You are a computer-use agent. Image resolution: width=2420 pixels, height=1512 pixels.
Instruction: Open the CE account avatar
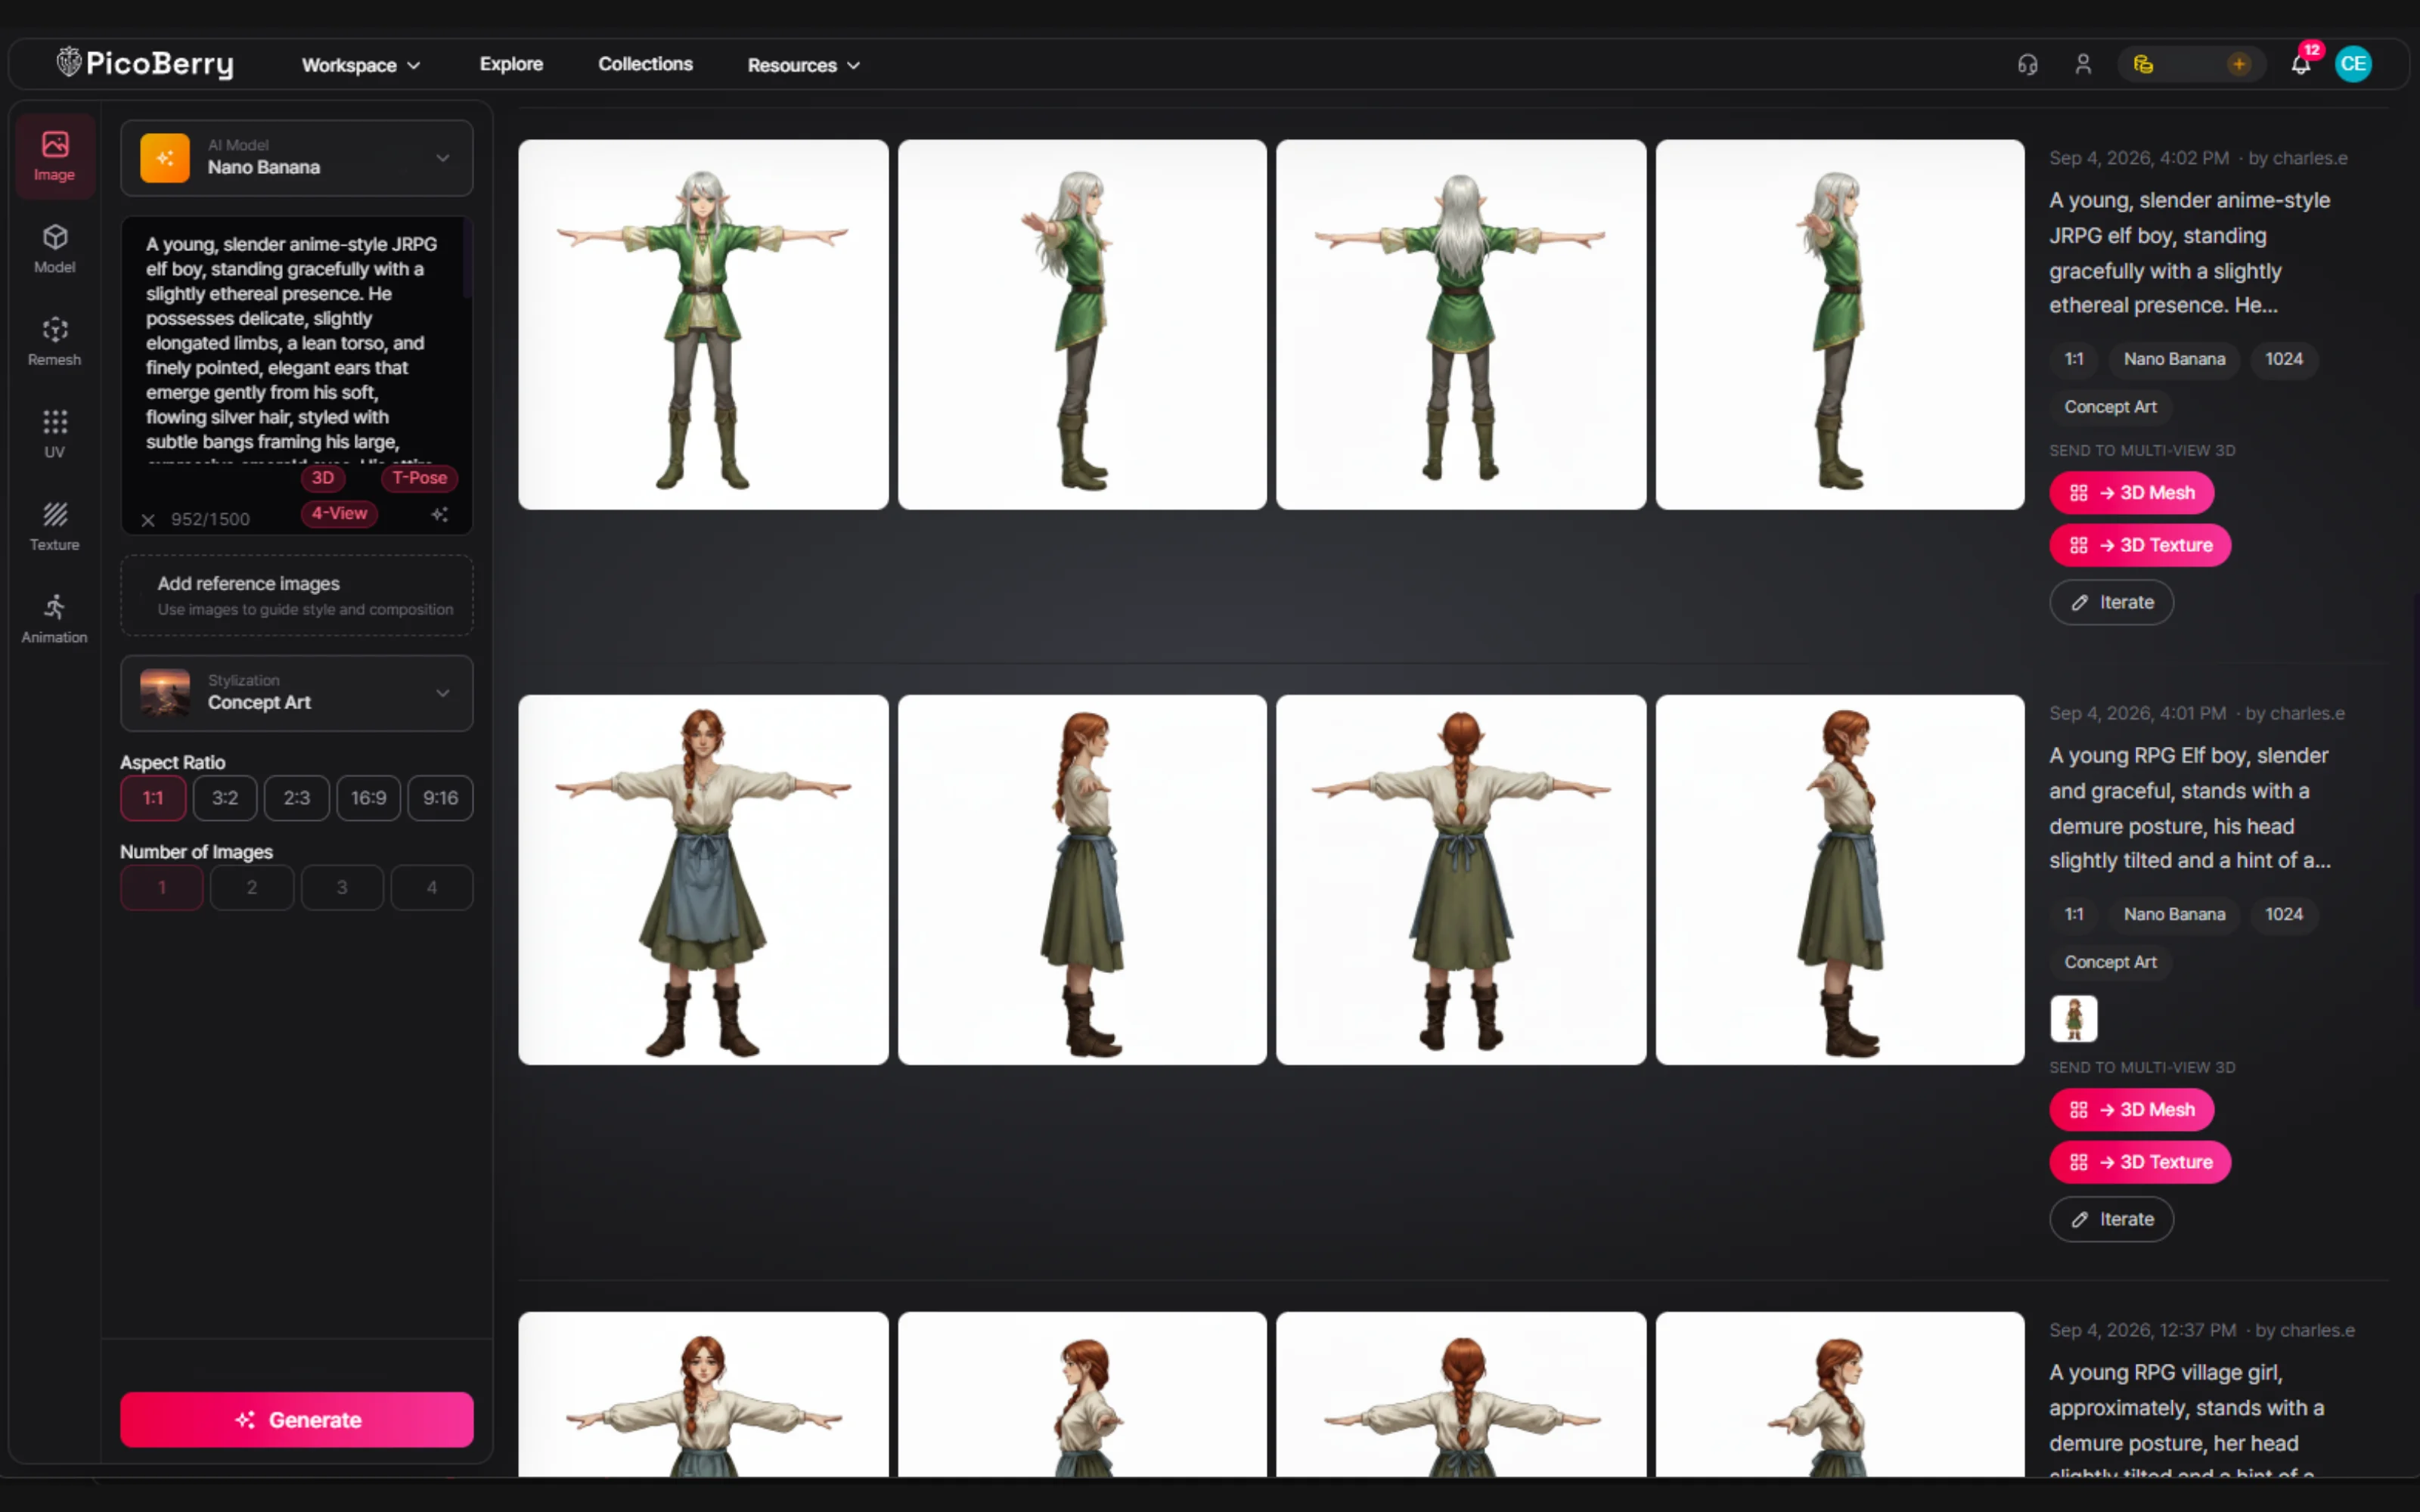(2353, 65)
